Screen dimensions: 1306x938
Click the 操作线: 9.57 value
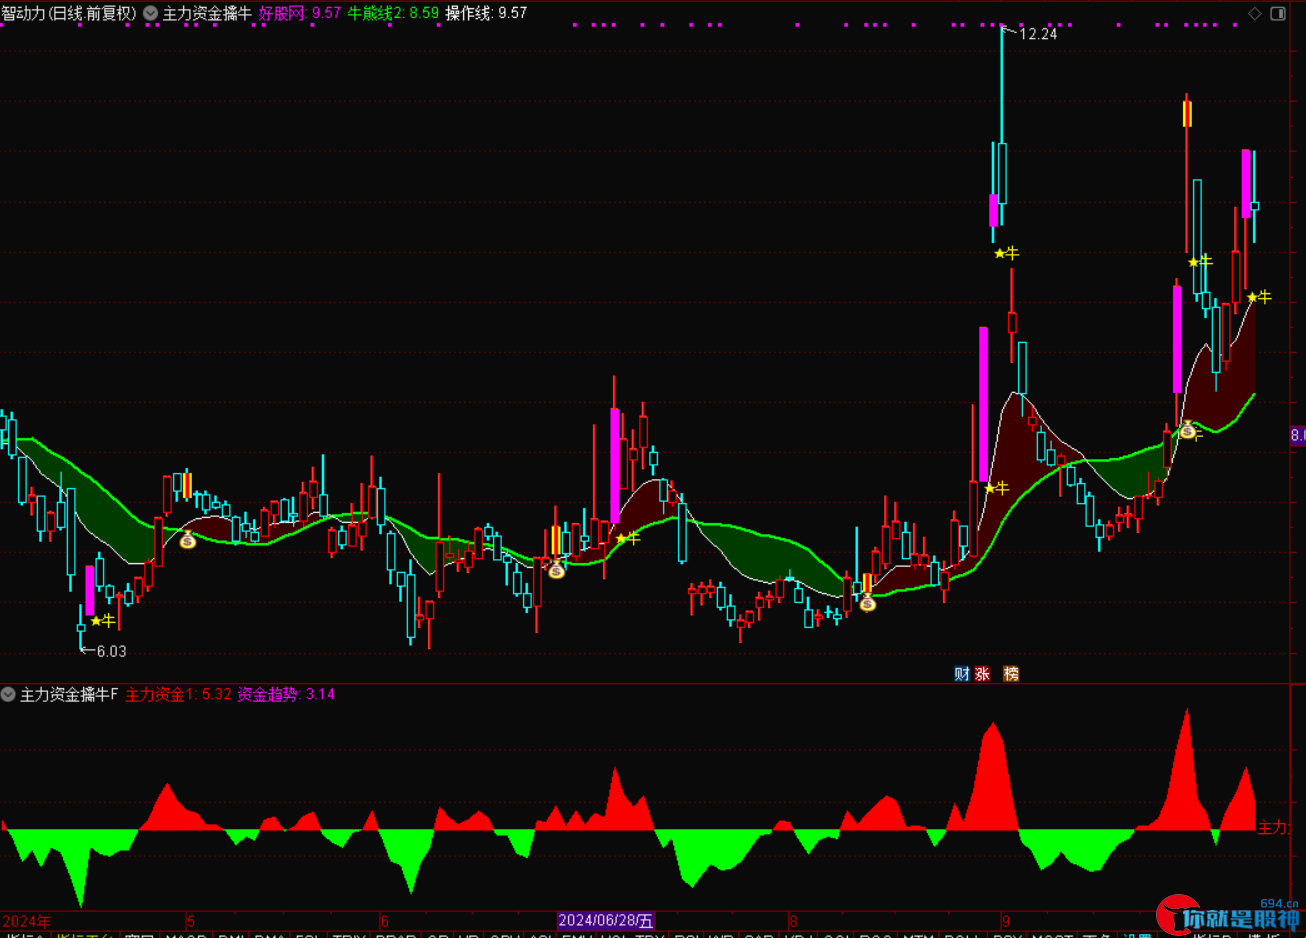(486, 13)
